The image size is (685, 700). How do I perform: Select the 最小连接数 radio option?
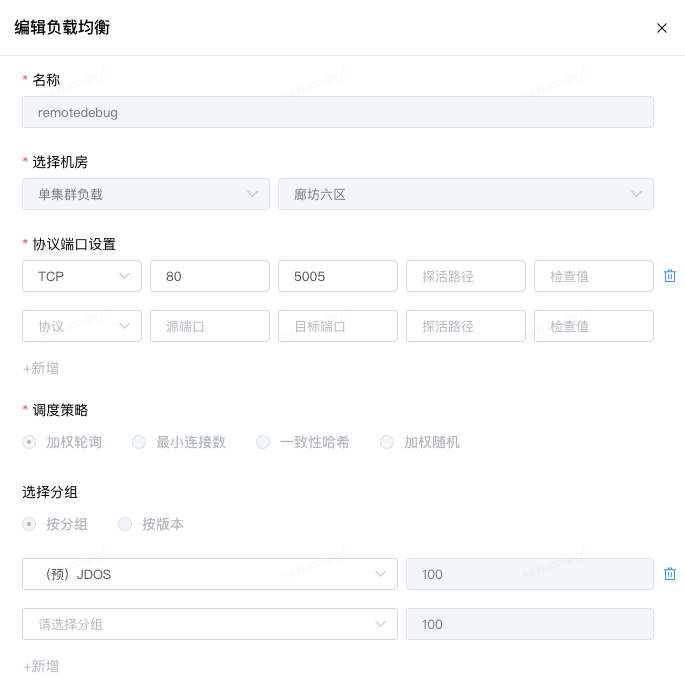pos(139,442)
